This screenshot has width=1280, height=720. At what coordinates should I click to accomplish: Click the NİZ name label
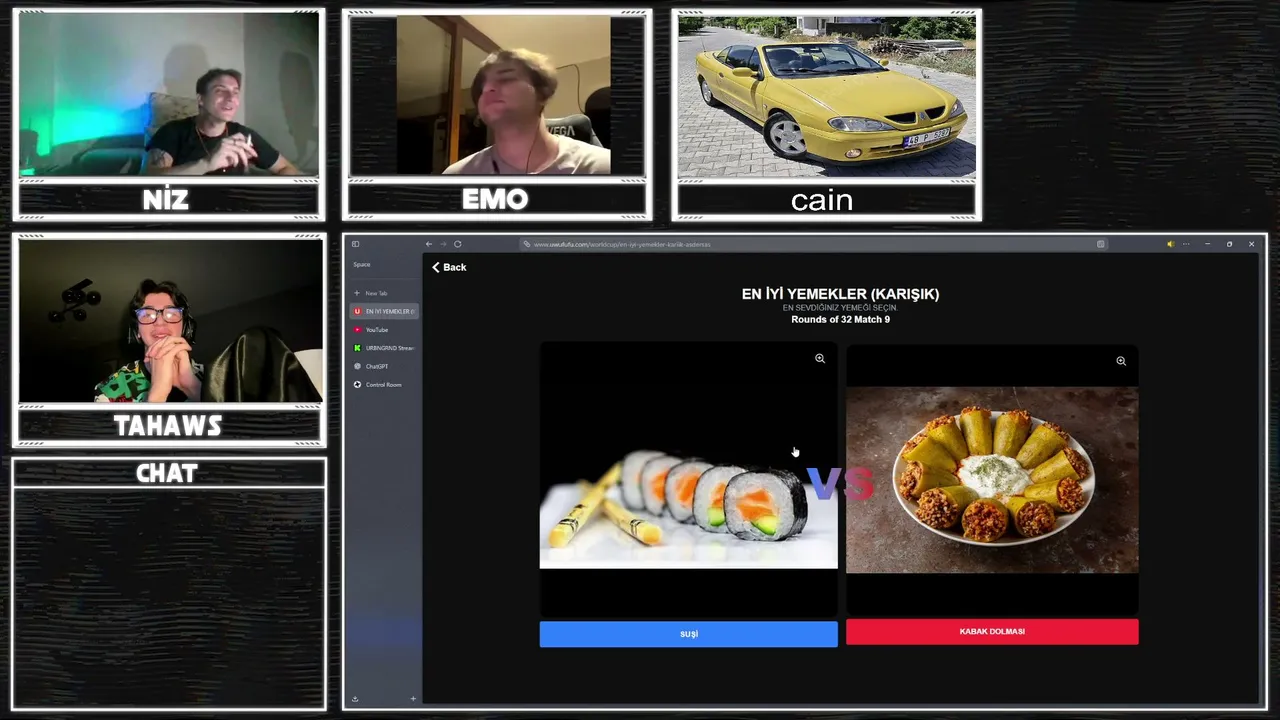pyautogui.click(x=166, y=200)
